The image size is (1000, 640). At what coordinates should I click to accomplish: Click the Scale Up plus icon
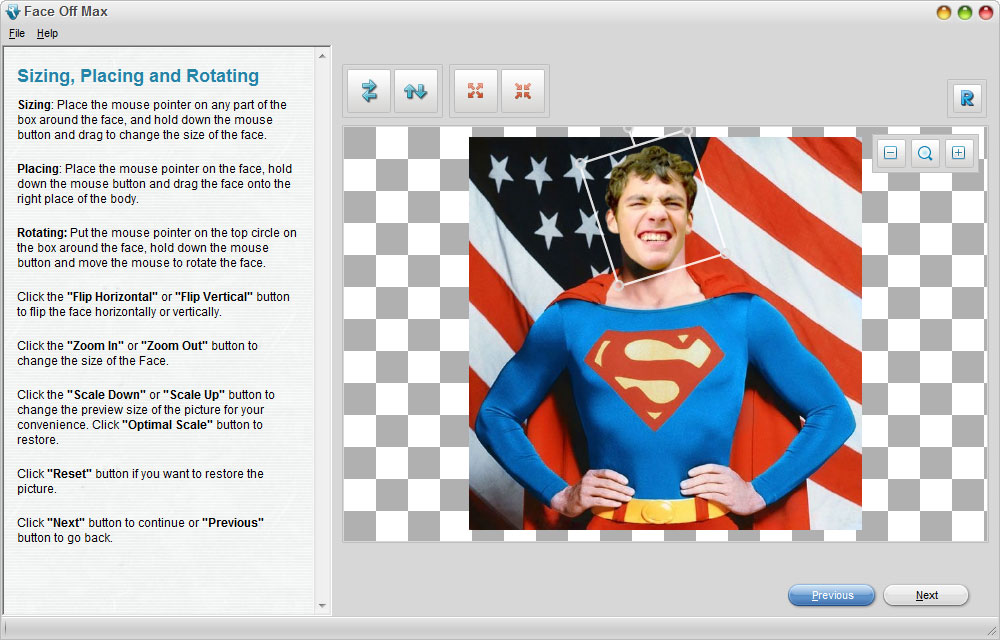point(959,153)
